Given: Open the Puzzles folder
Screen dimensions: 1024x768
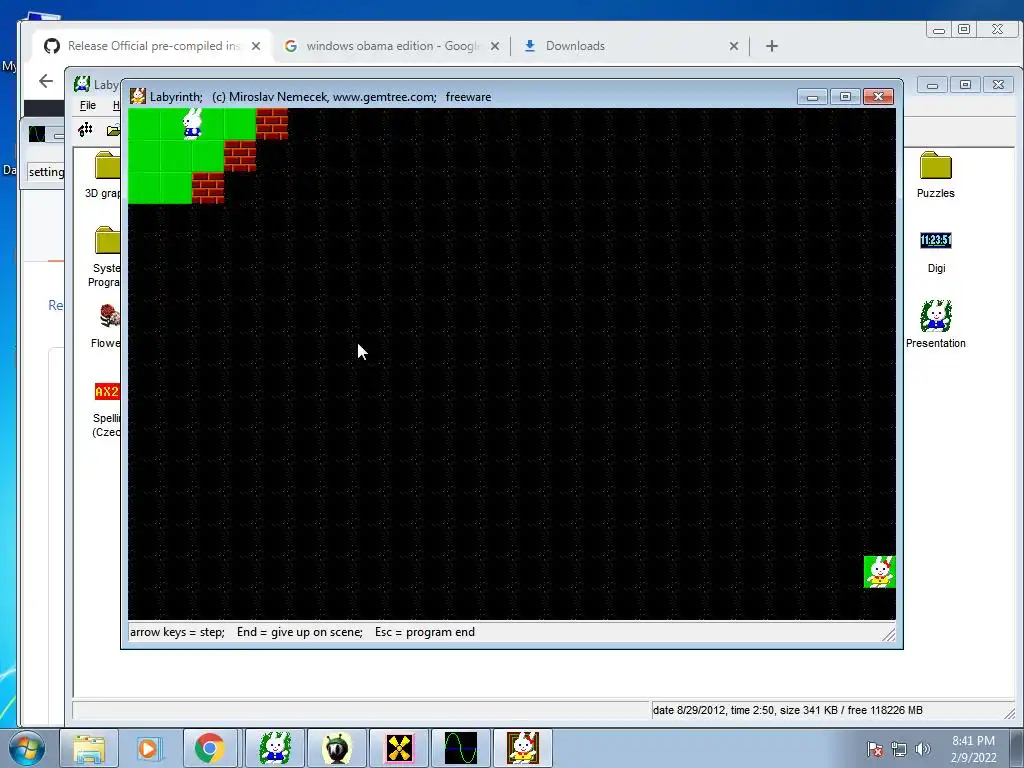Looking at the screenshot, I should click(x=935, y=174).
